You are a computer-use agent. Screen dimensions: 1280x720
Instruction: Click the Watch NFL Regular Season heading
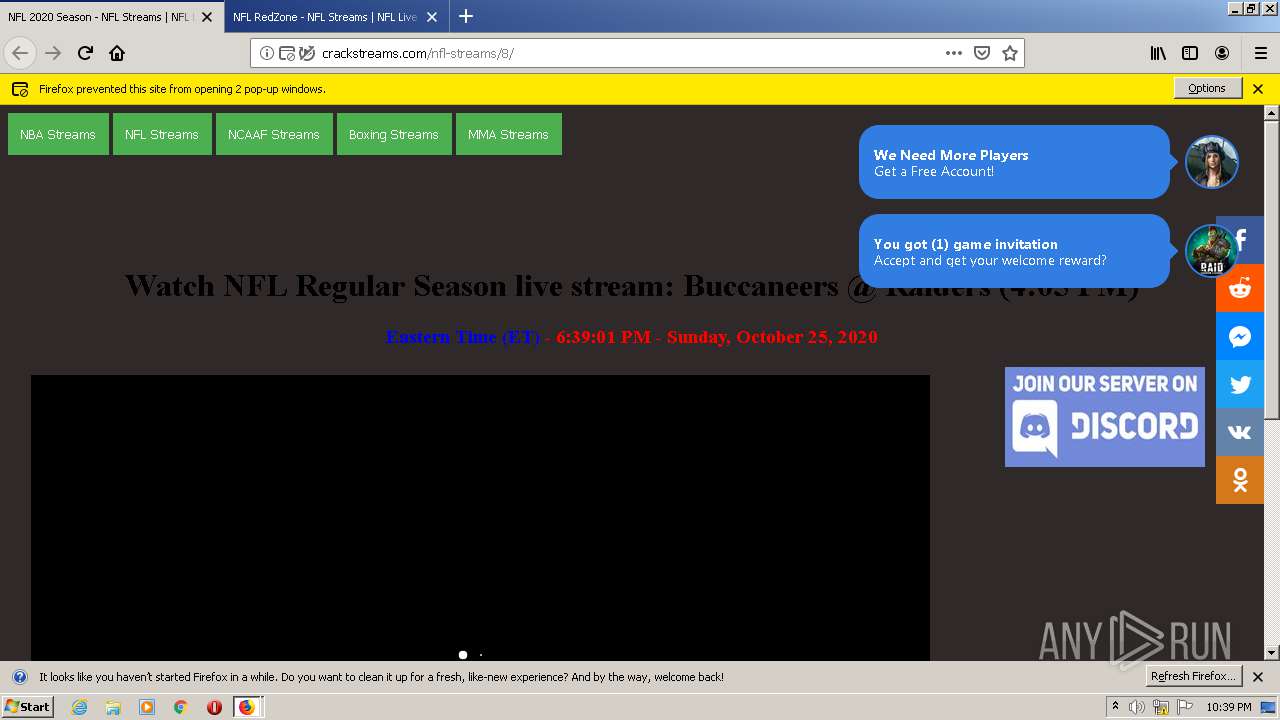point(631,286)
